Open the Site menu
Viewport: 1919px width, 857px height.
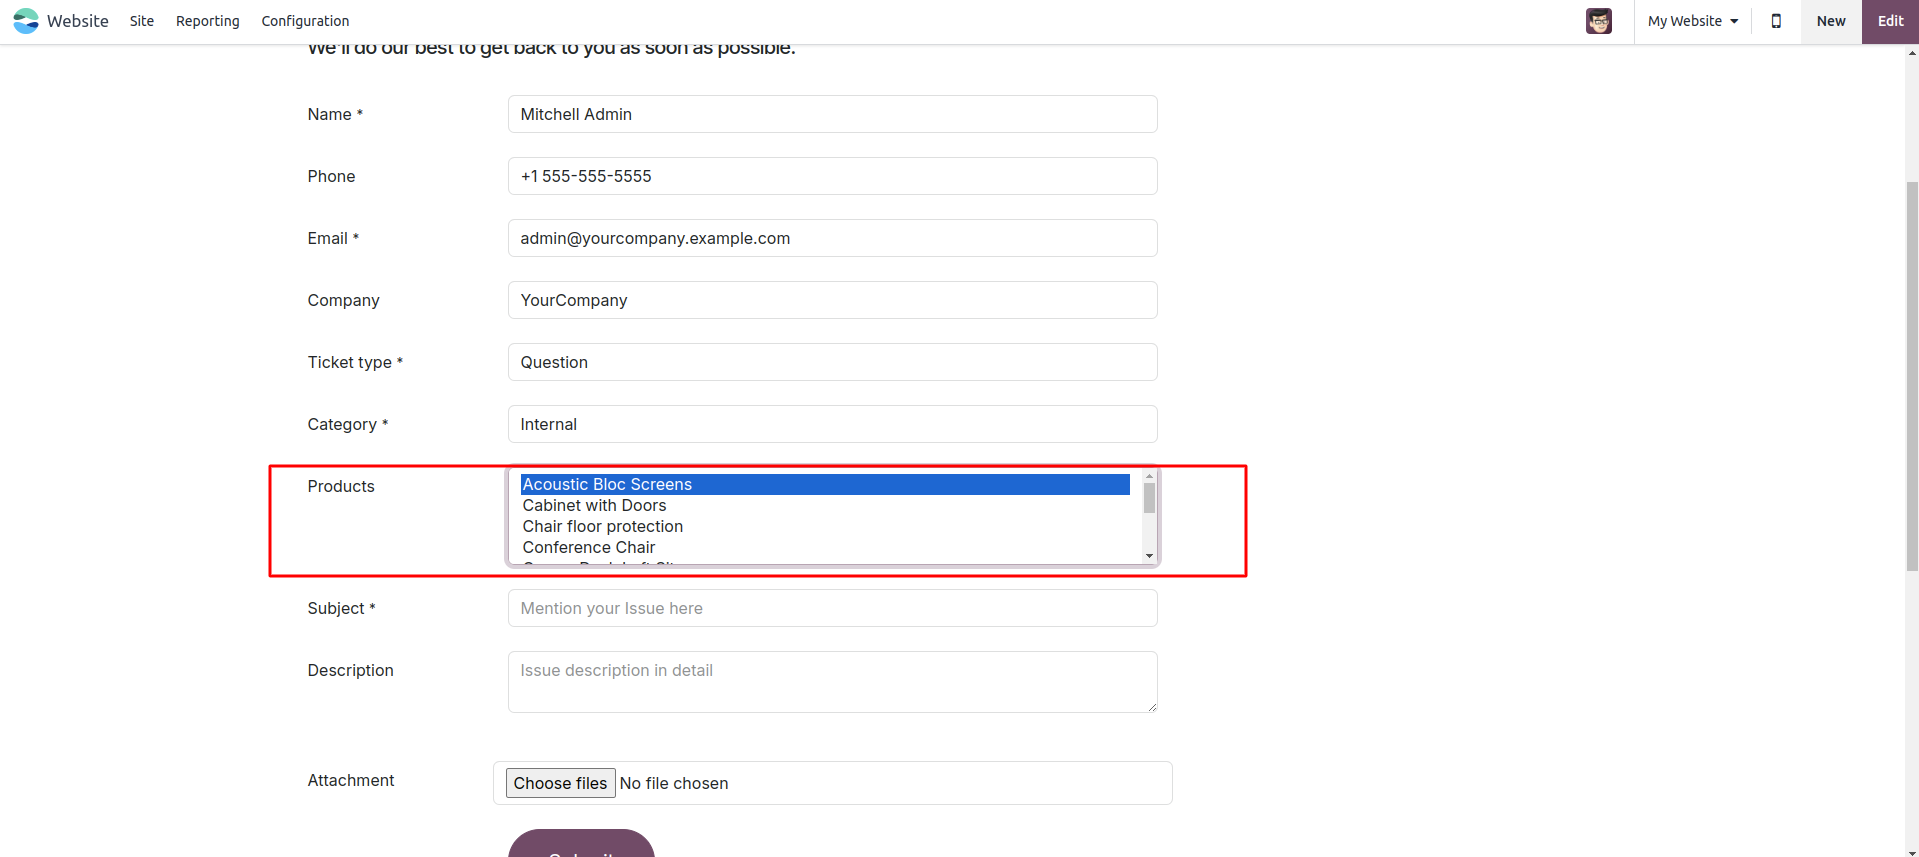pyautogui.click(x=142, y=21)
